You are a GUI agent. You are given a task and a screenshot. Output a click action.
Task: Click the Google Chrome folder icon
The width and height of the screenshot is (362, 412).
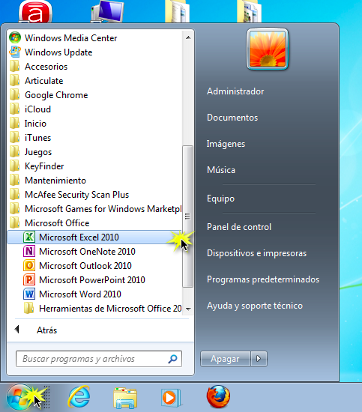15,95
